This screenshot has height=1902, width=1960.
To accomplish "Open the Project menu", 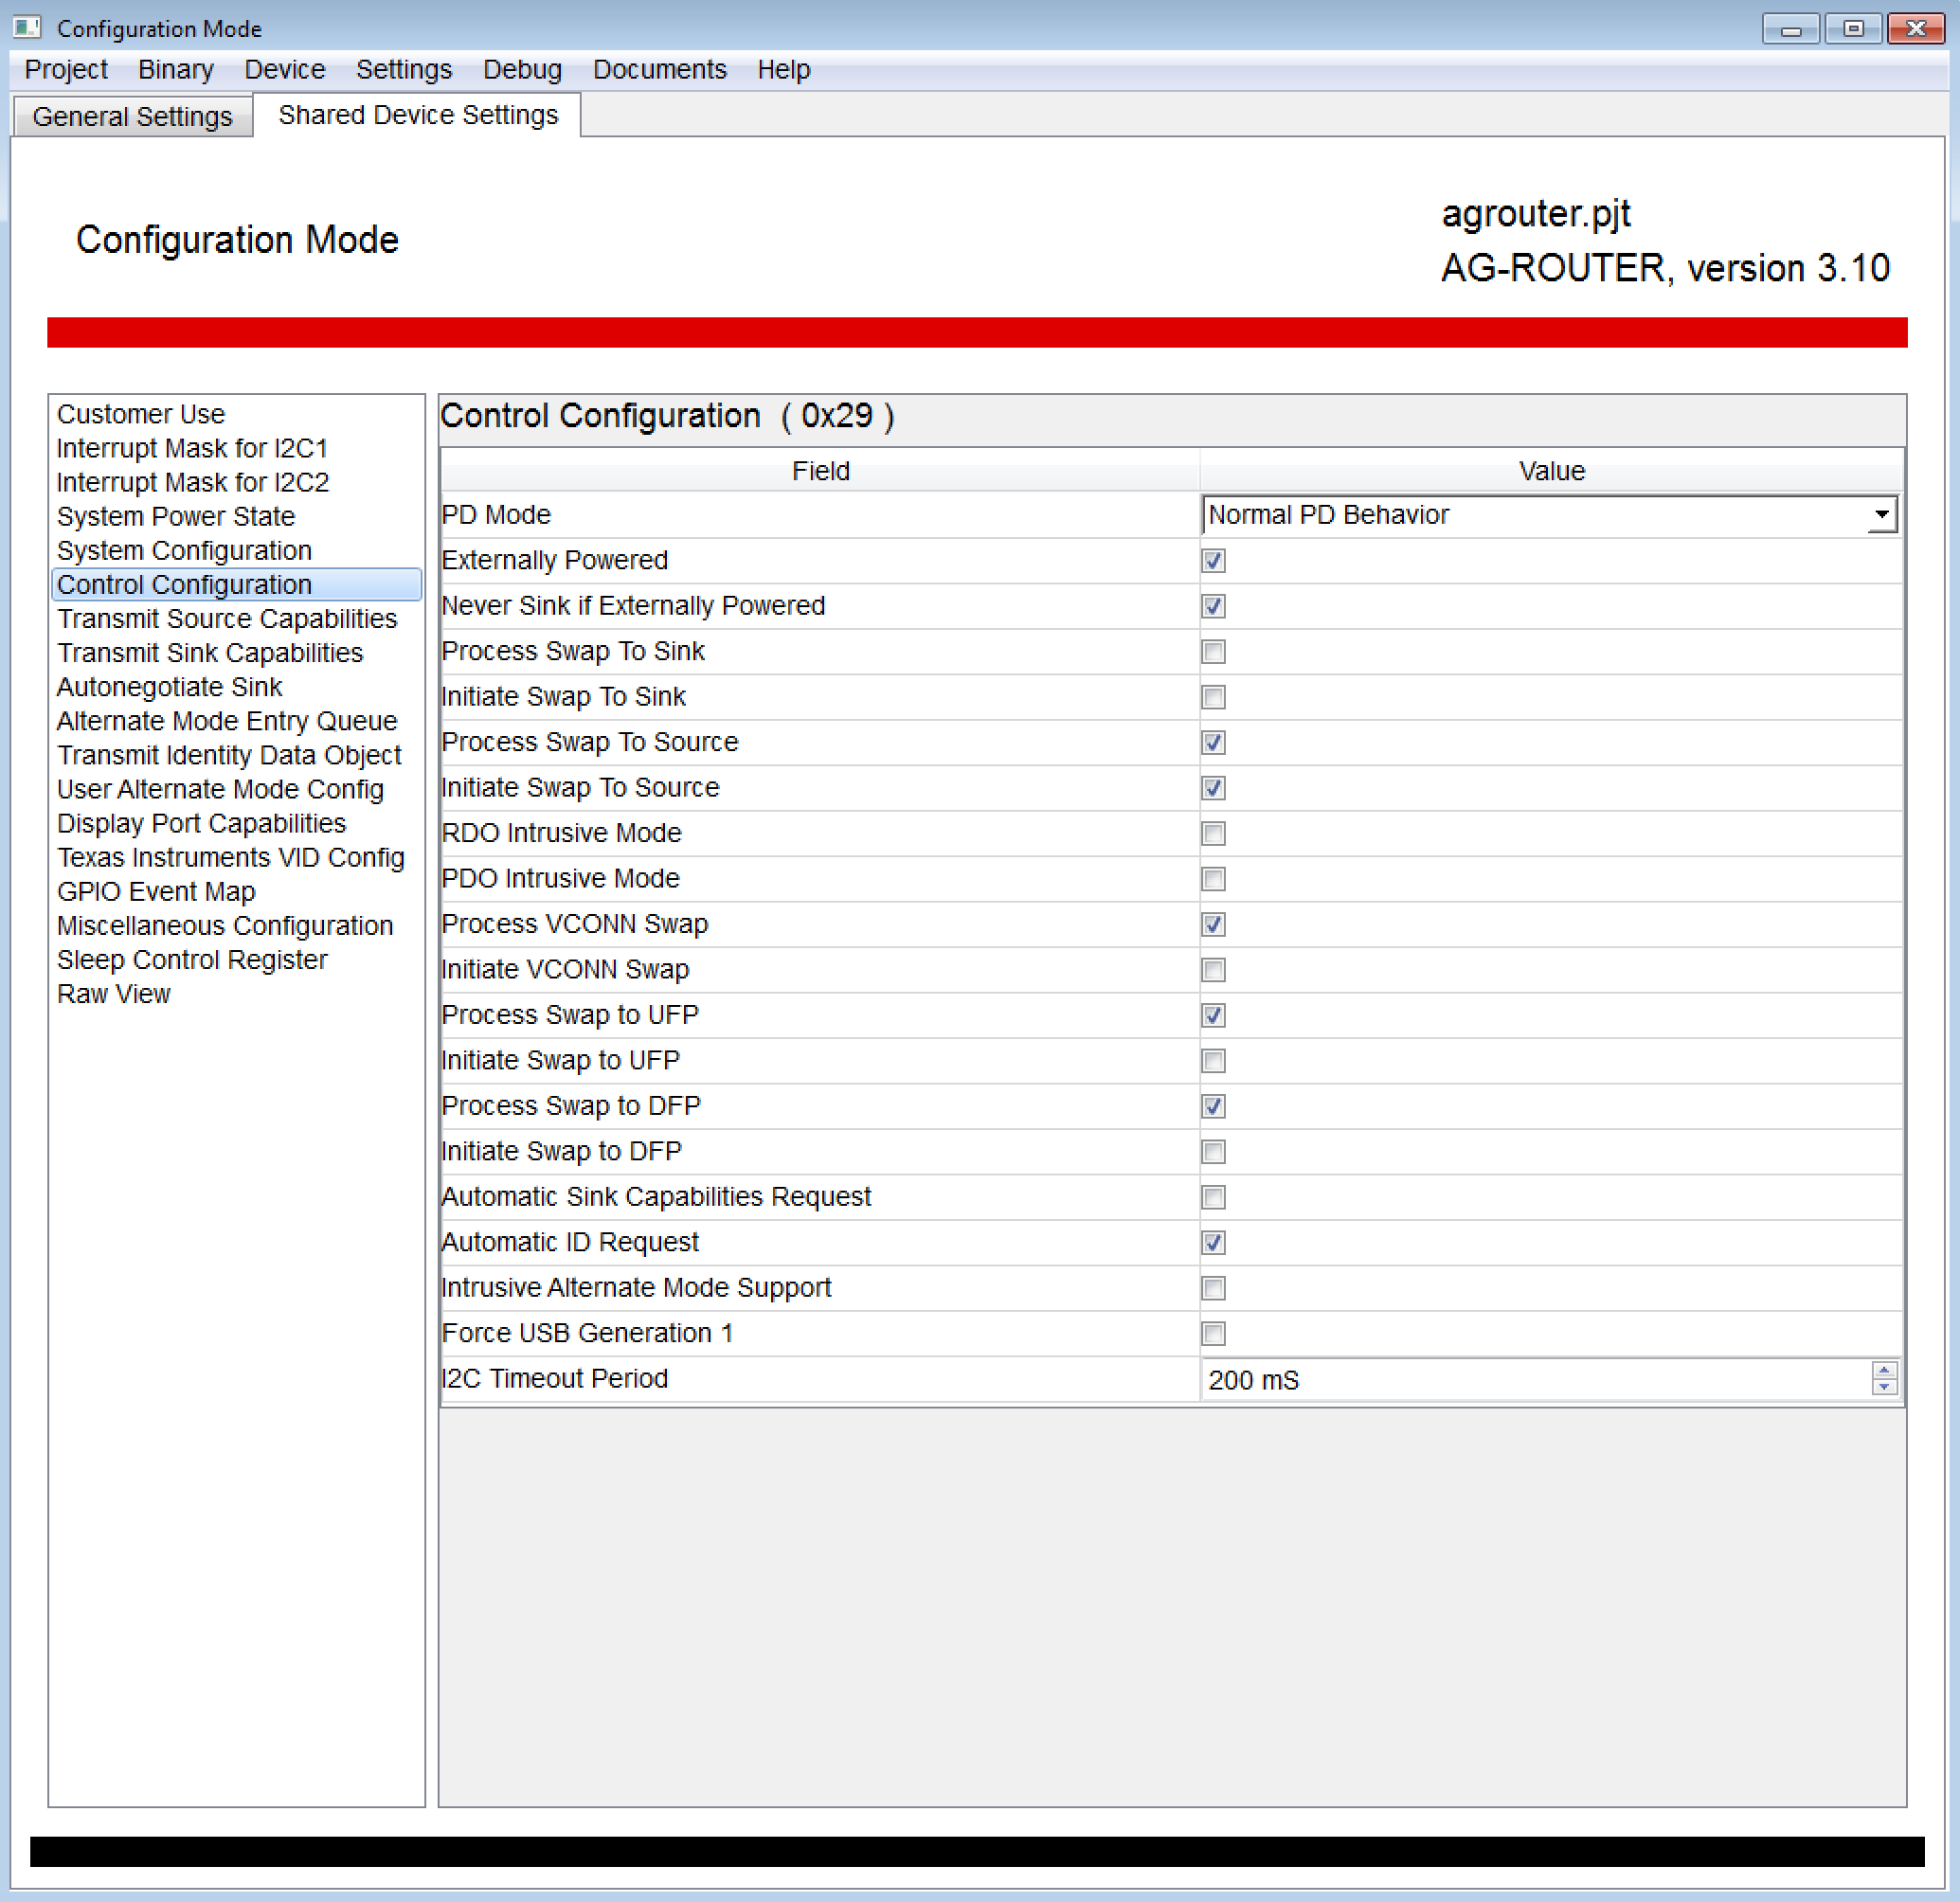I will (x=66, y=70).
